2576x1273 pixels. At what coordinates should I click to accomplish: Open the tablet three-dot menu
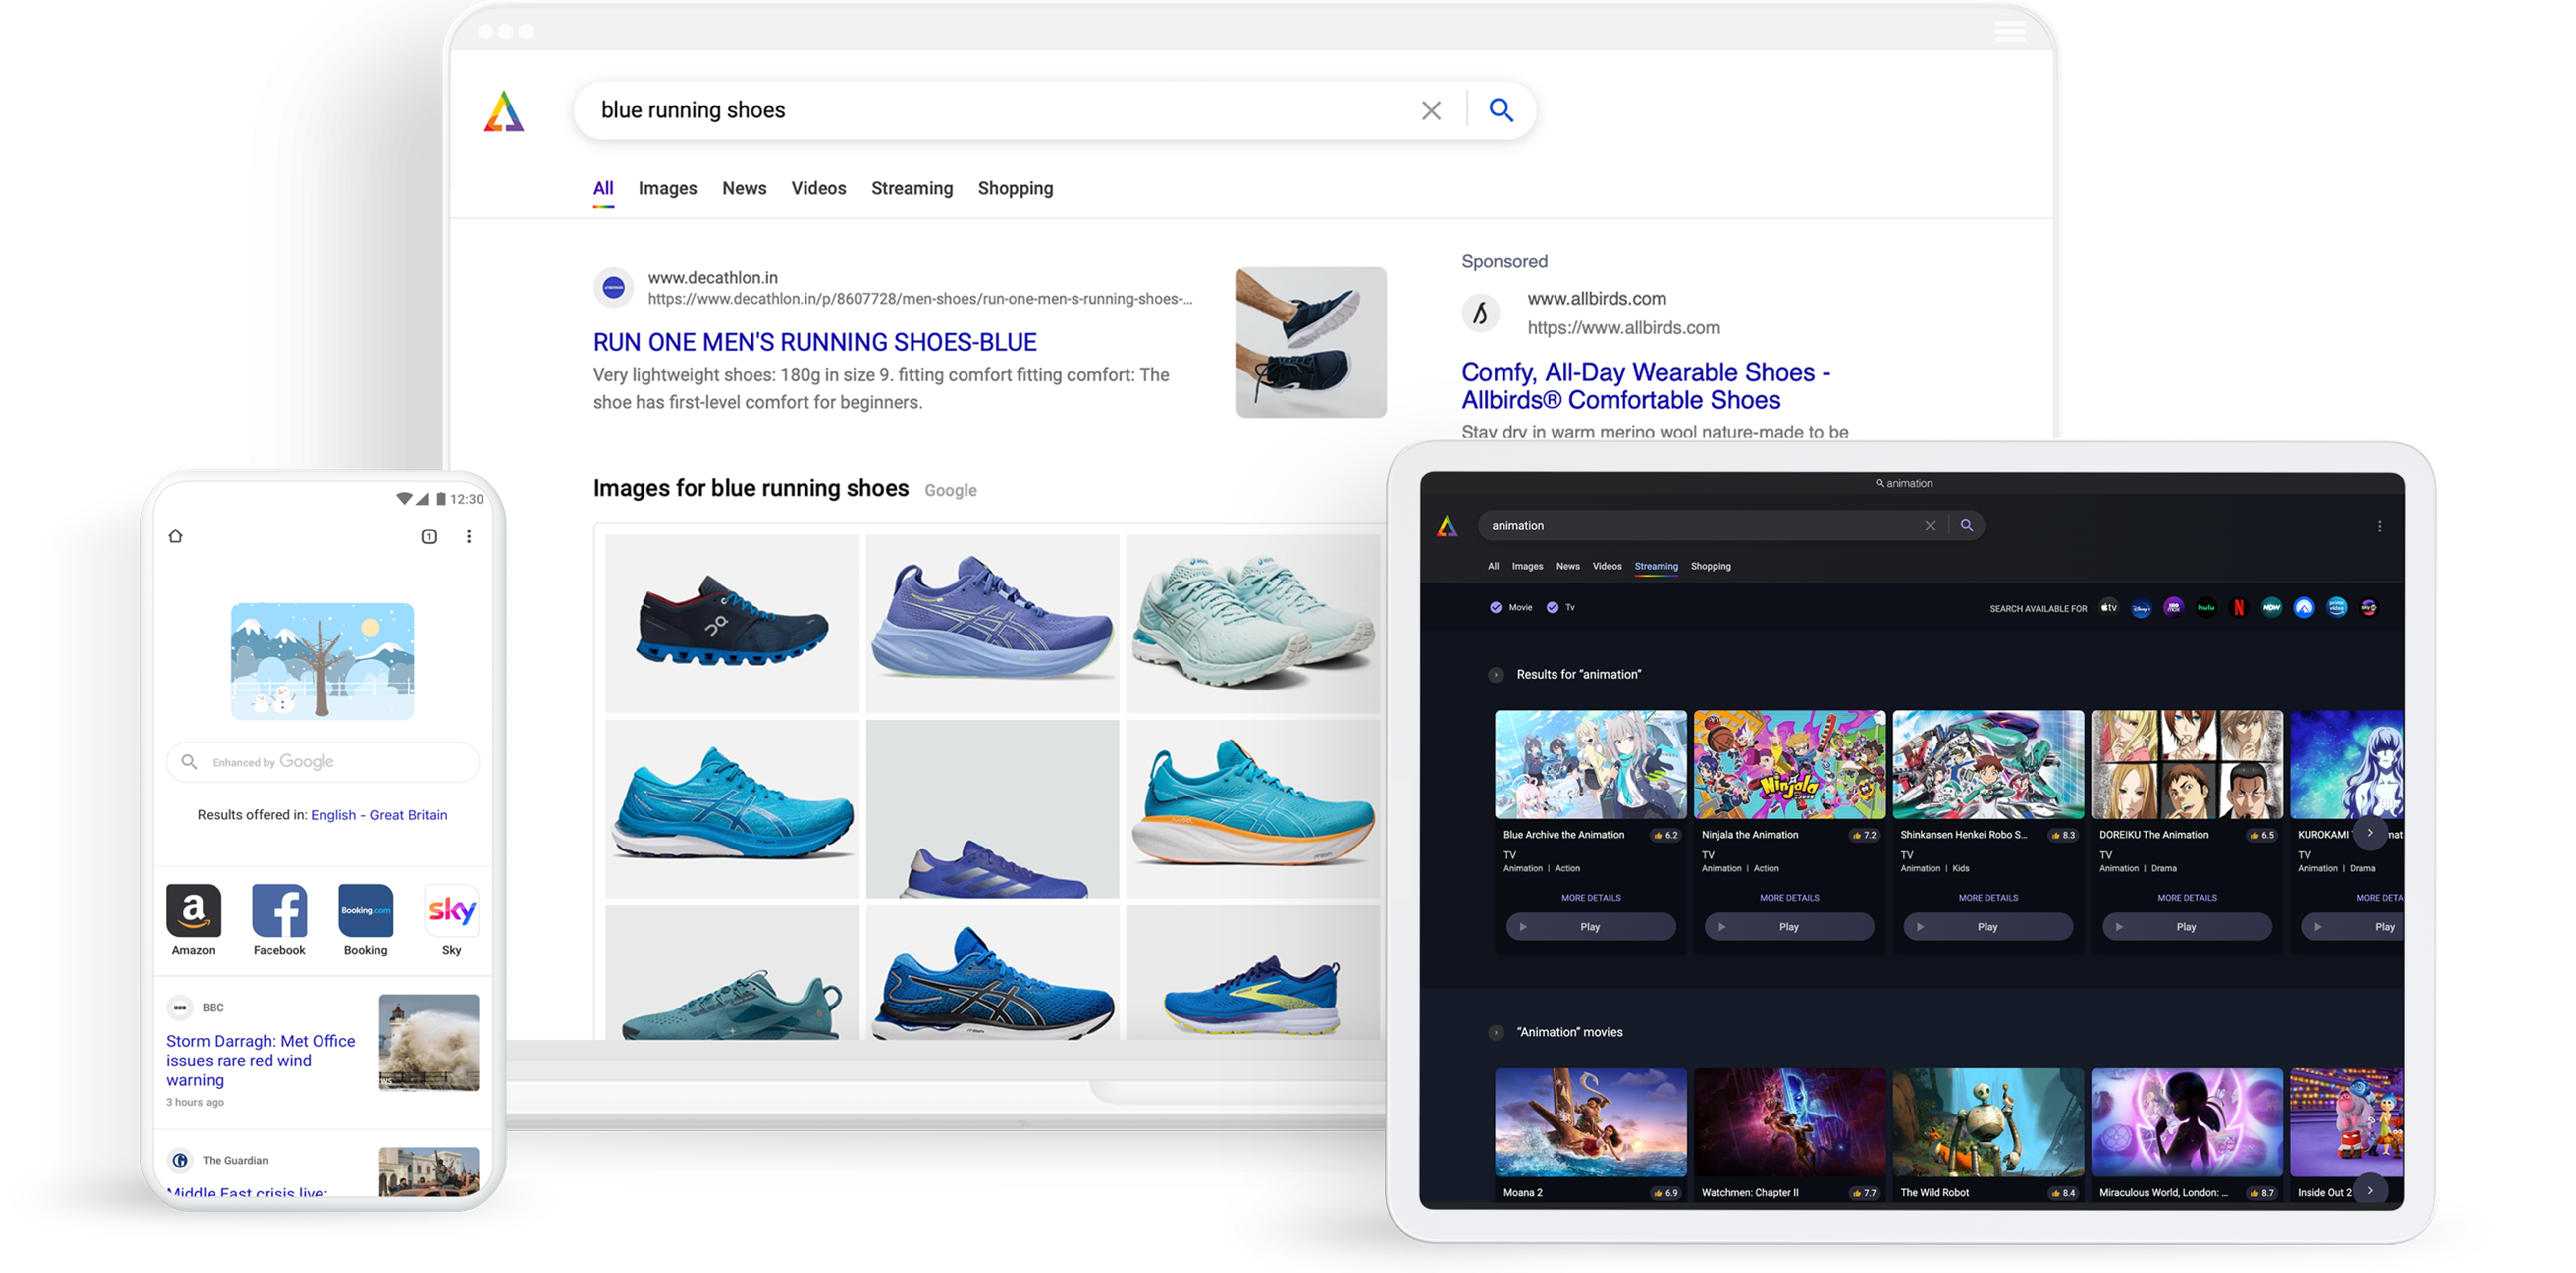point(2380,526)
